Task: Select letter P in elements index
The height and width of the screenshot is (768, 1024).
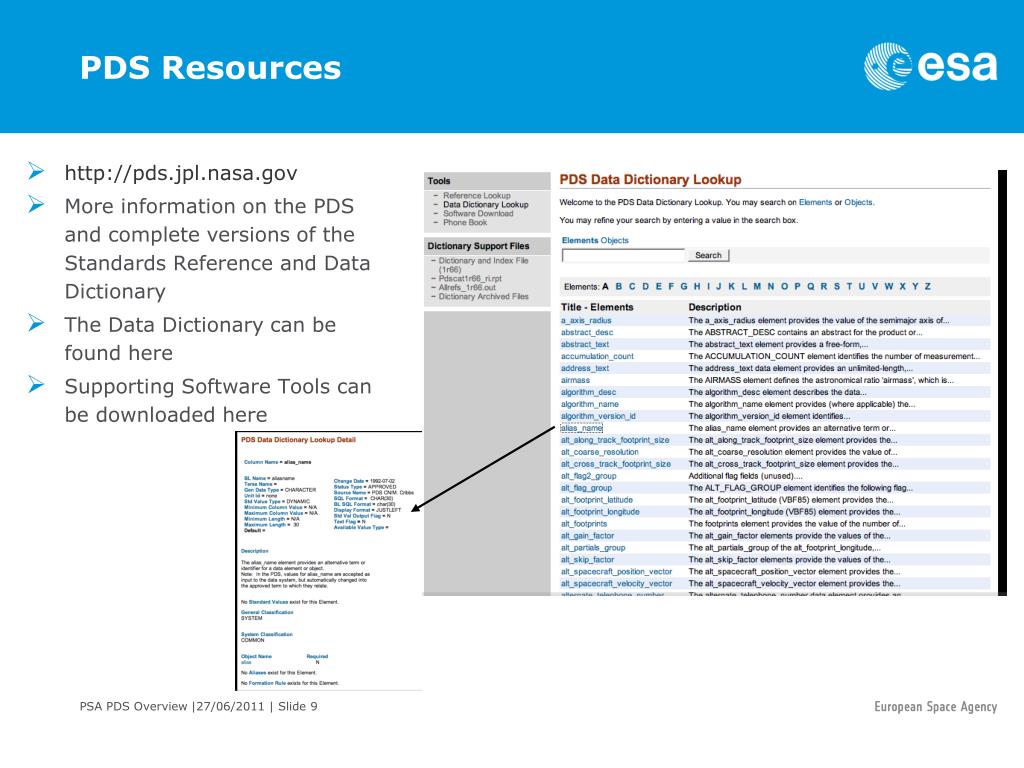Action: [797, 287]
